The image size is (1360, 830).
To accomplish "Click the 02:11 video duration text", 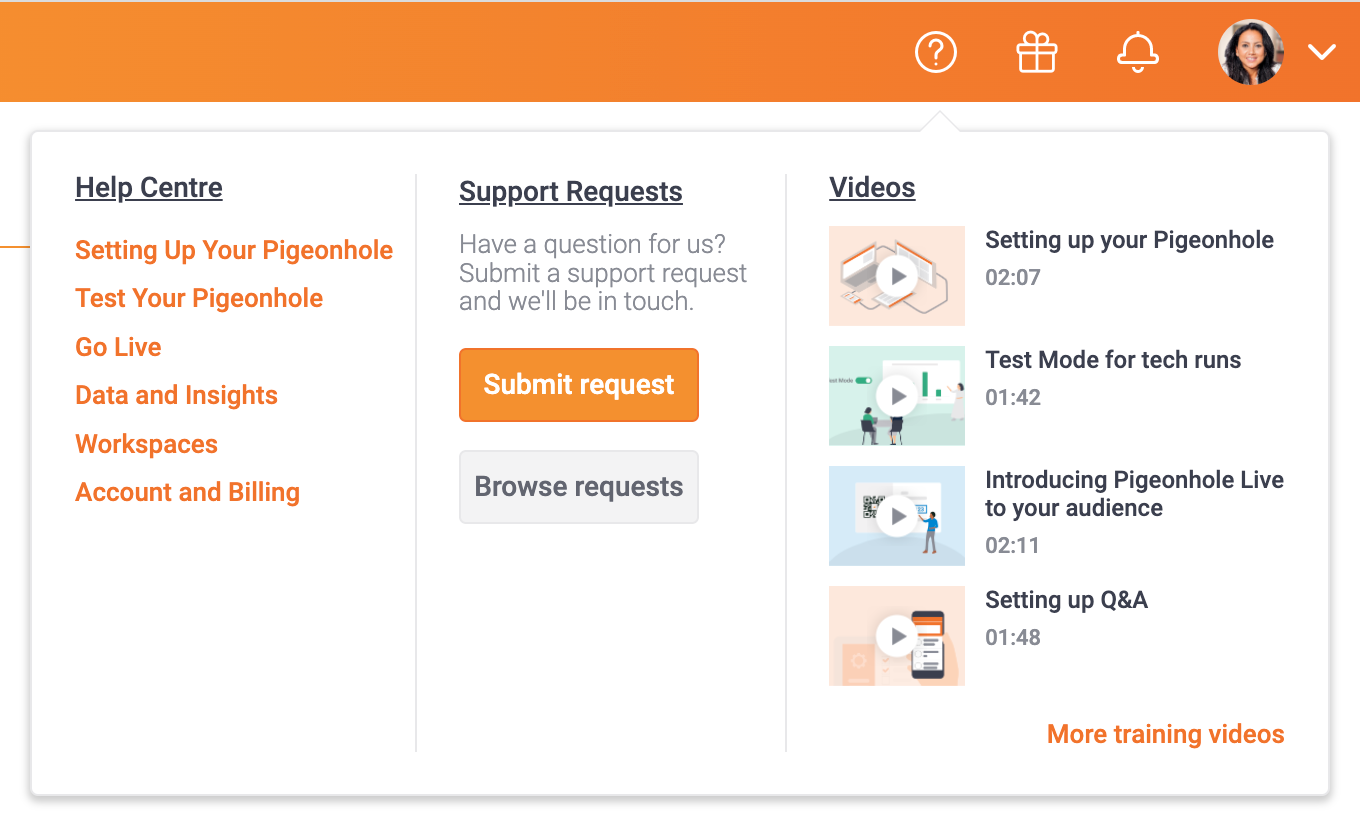I will [1012, 545].
